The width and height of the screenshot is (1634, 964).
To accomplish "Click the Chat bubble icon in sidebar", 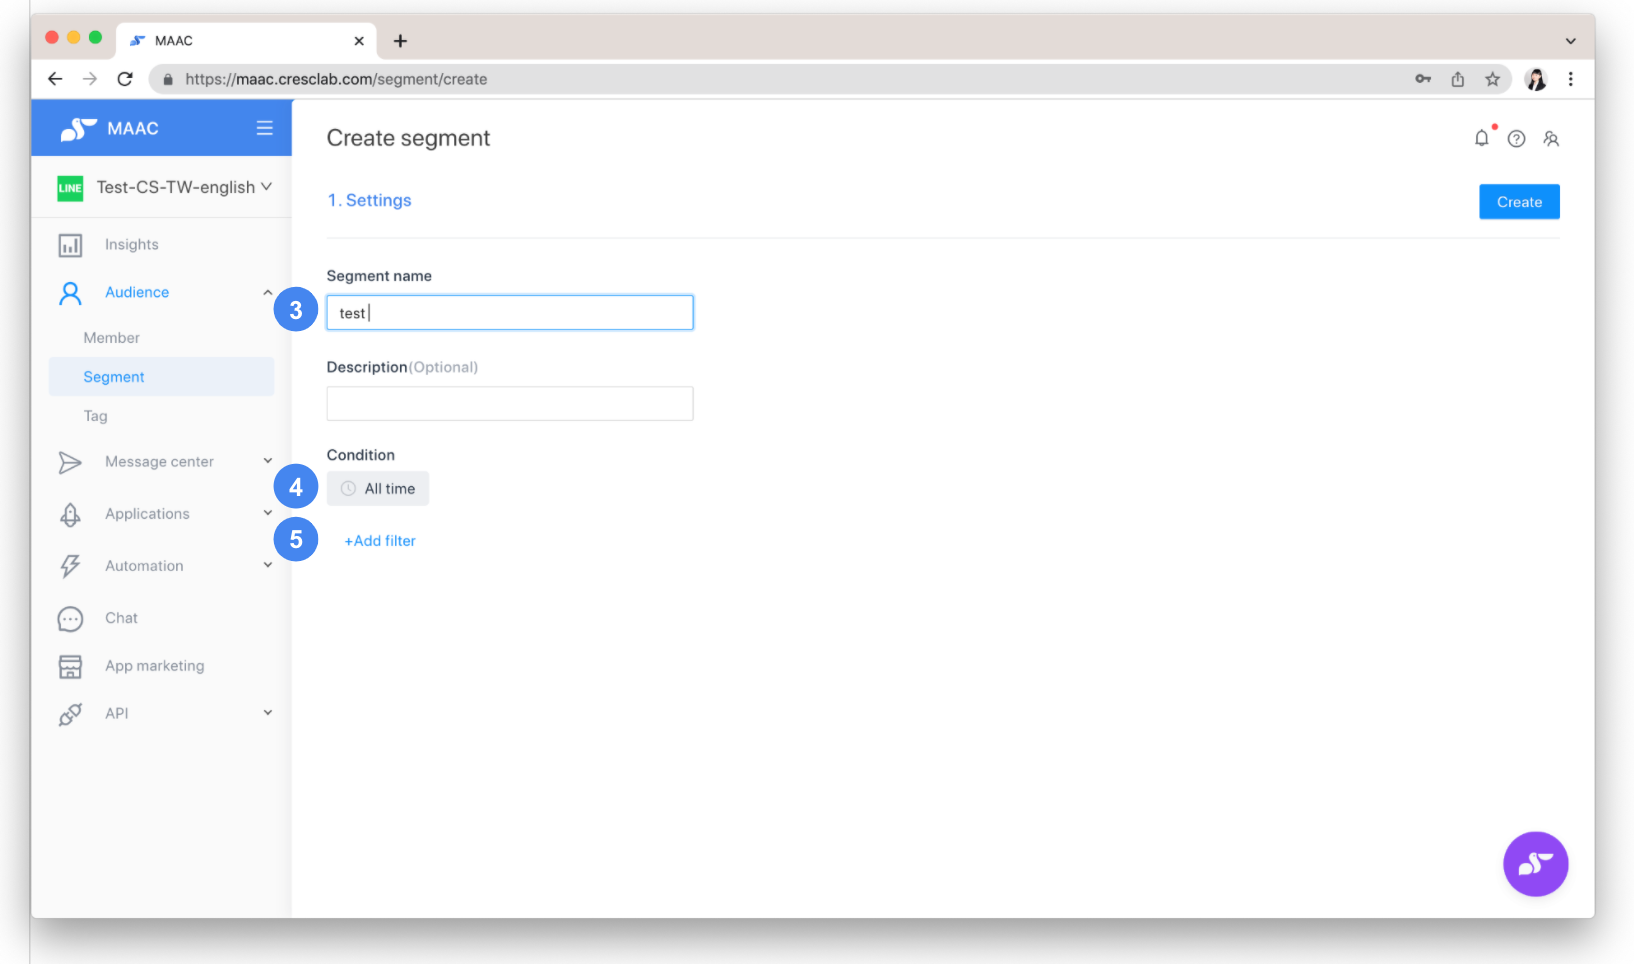I will 70,619.
